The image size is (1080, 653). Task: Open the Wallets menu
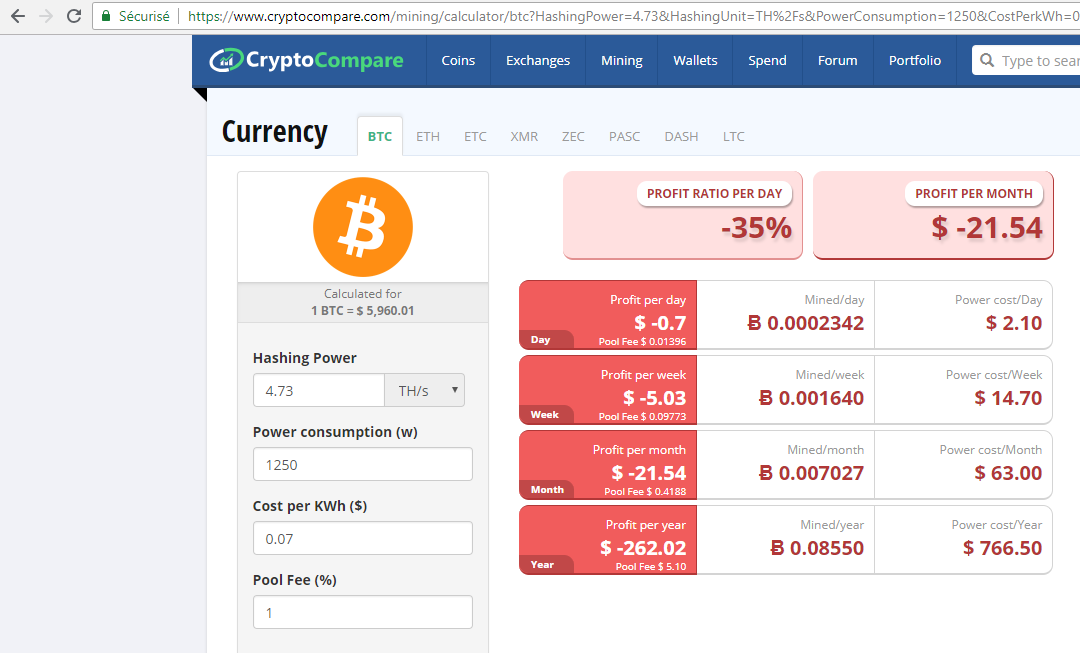coord(695,61)
